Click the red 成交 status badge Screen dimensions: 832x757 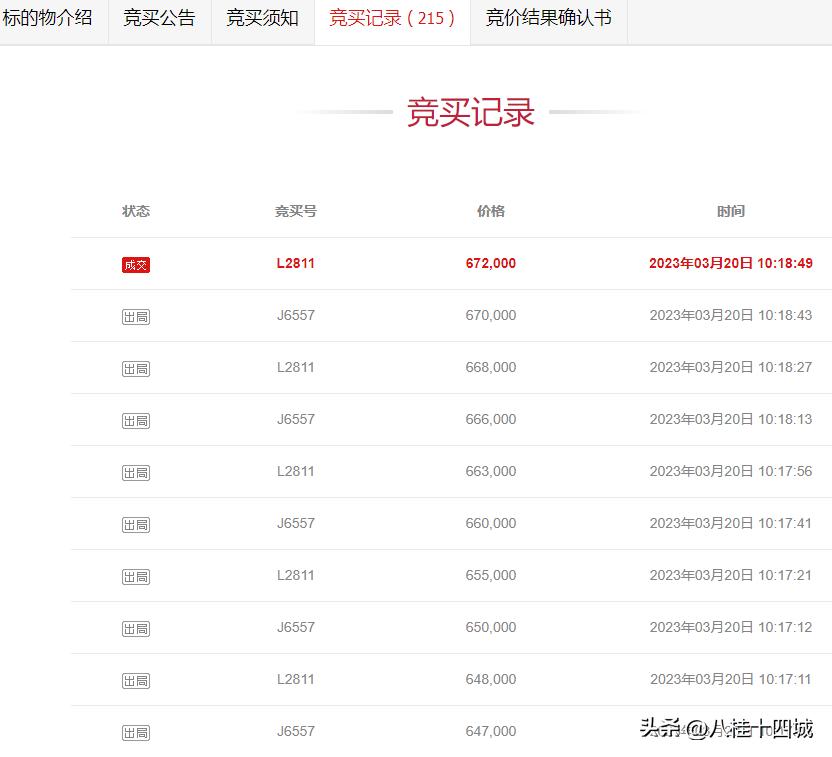tap(135, 264)
